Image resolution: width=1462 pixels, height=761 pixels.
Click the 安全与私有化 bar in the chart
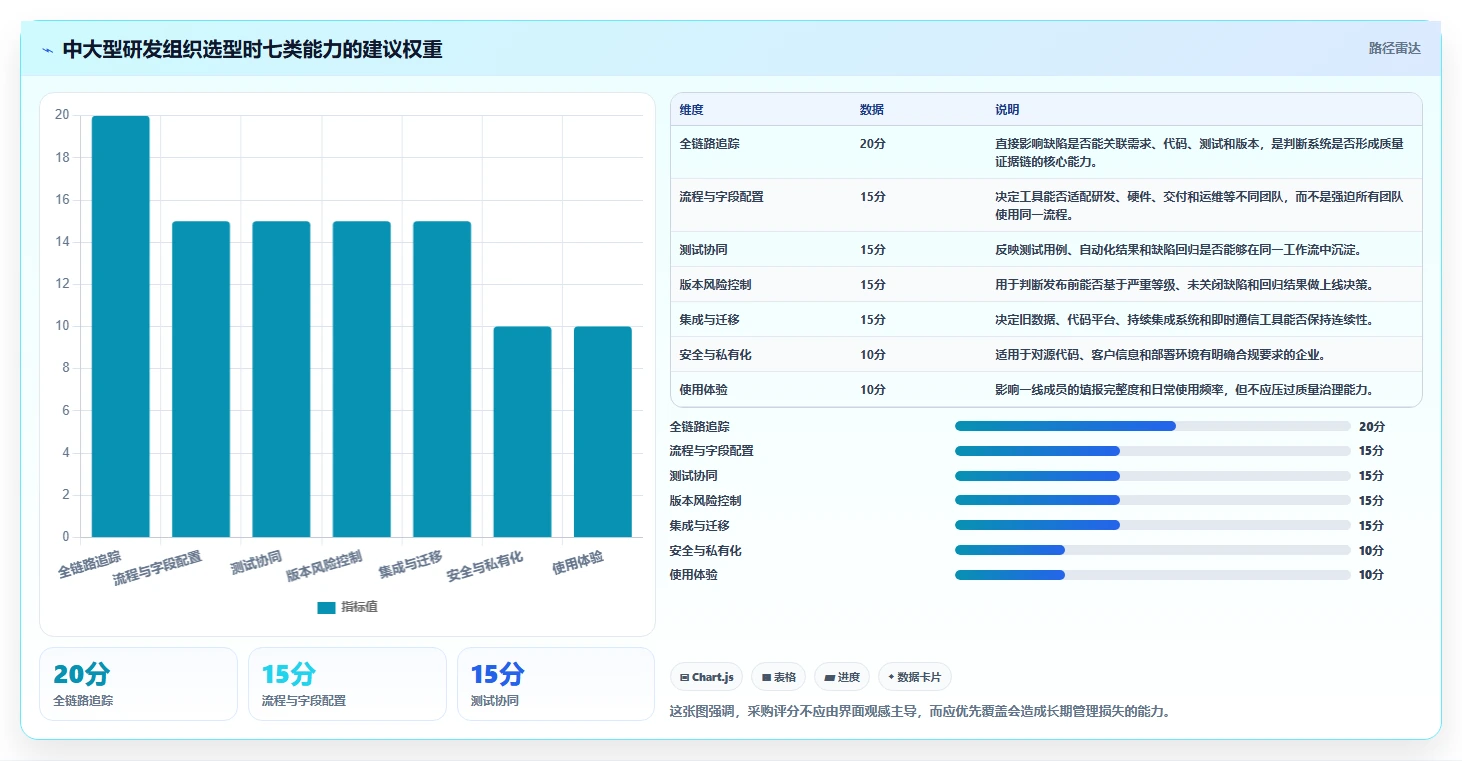[522, 432]
